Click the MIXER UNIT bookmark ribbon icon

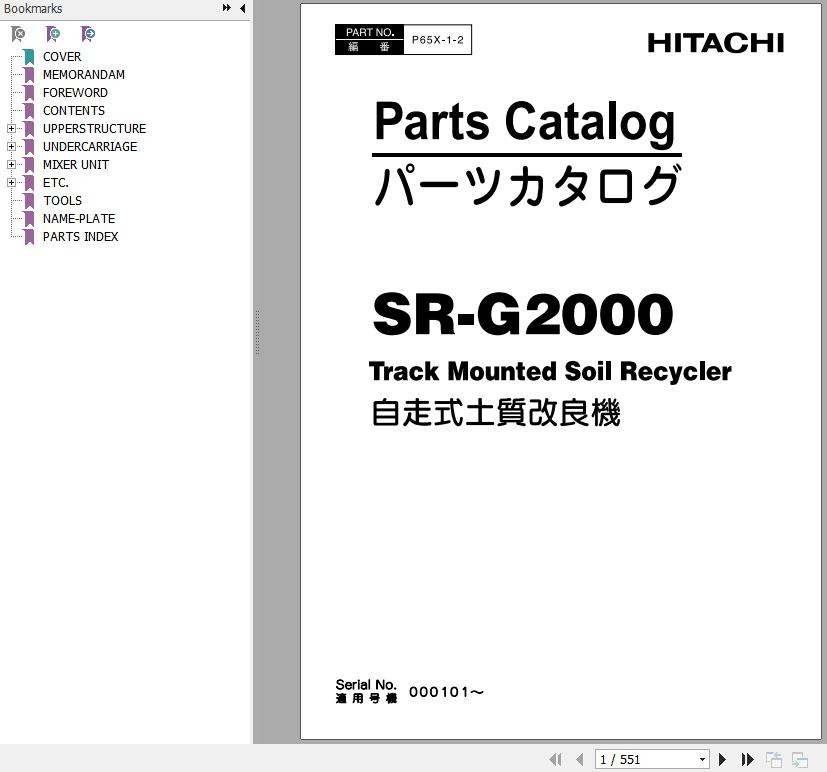29,165
